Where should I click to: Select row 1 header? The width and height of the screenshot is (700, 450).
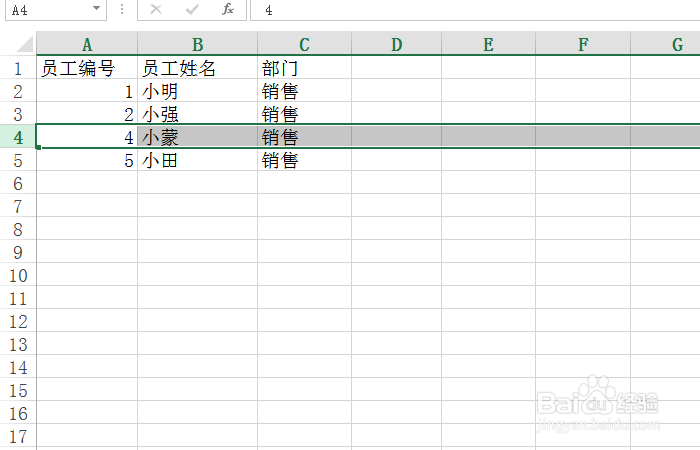18,68
